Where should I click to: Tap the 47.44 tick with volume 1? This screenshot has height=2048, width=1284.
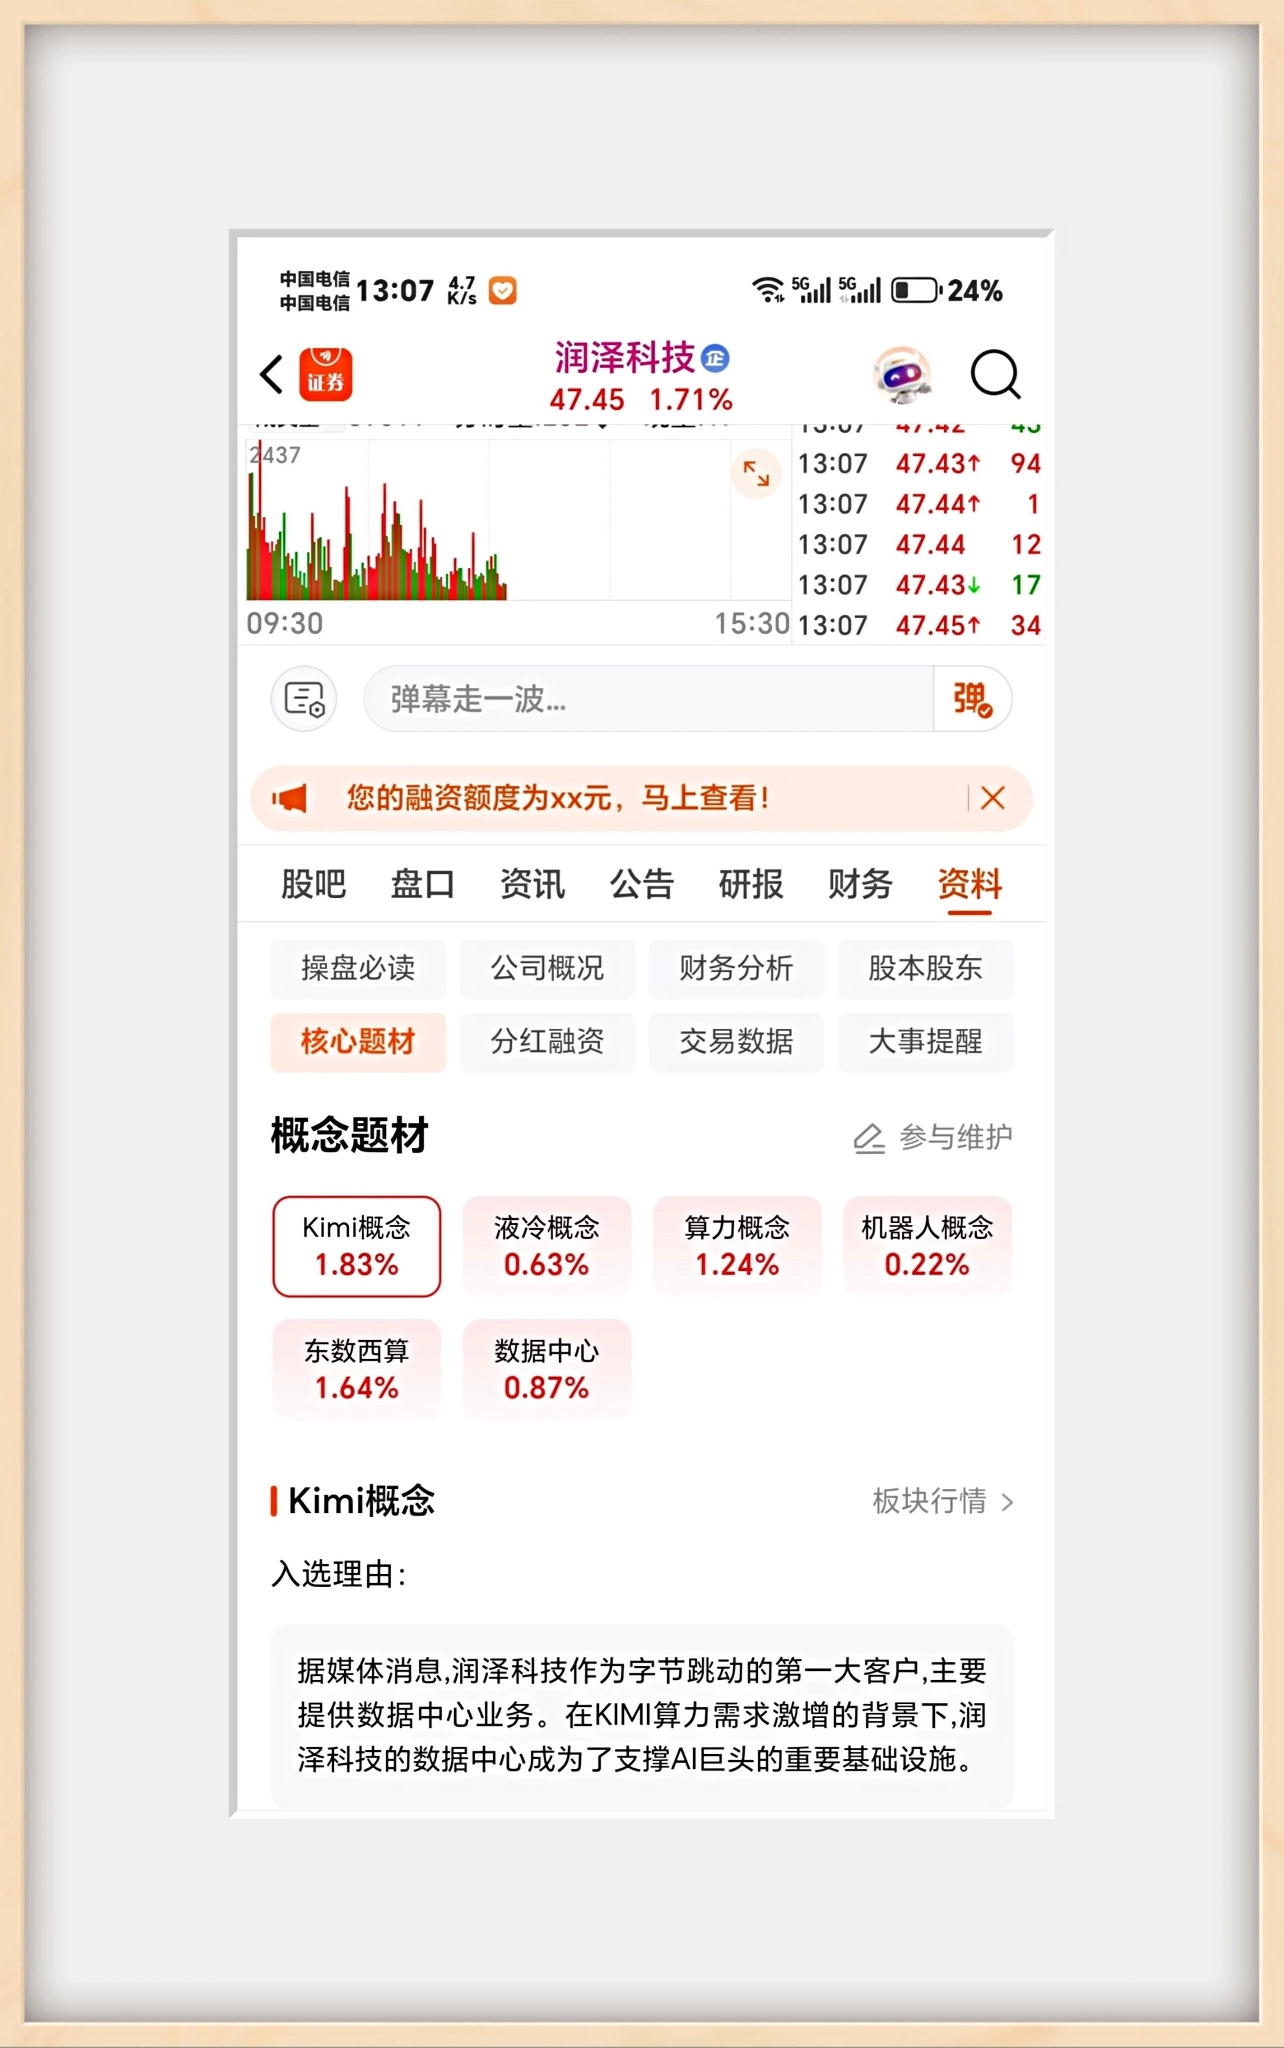pyautogui.click(x=919, y=504)
